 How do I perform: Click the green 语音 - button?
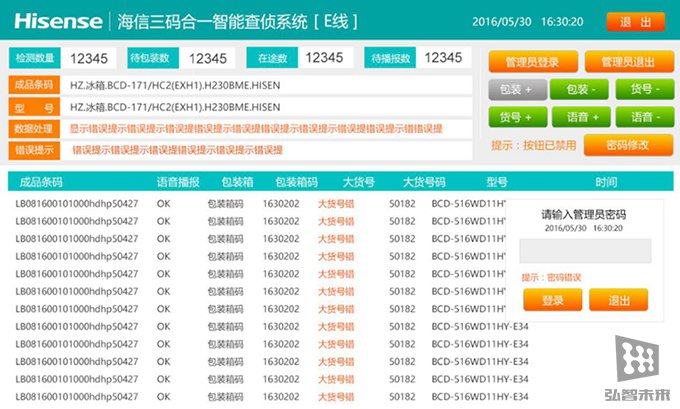(645, 117)
